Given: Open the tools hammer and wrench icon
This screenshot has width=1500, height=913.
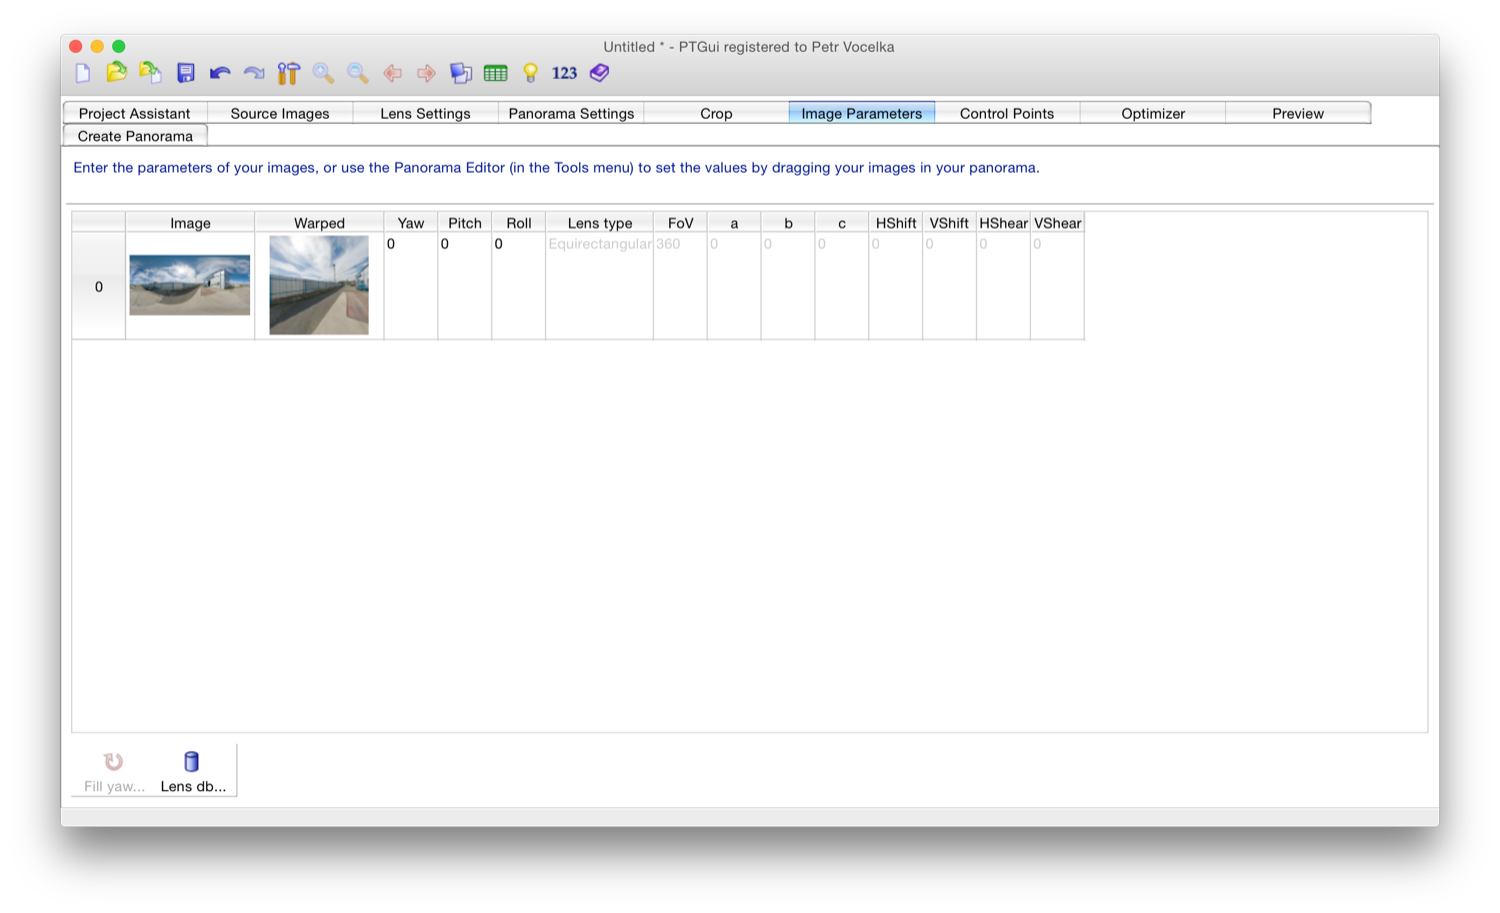Looking at the screenshot, I should tap(289, 73).
